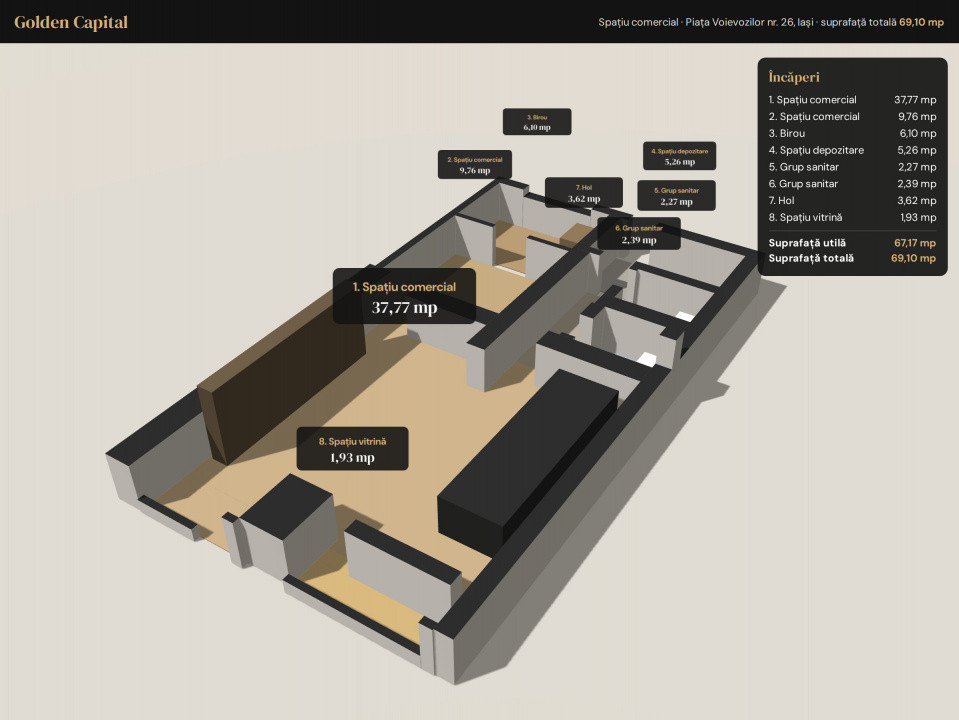This screenshot has height=720, width=959.
Task: Select the 3. Birou callout above the plan
Action: (537, 122)
